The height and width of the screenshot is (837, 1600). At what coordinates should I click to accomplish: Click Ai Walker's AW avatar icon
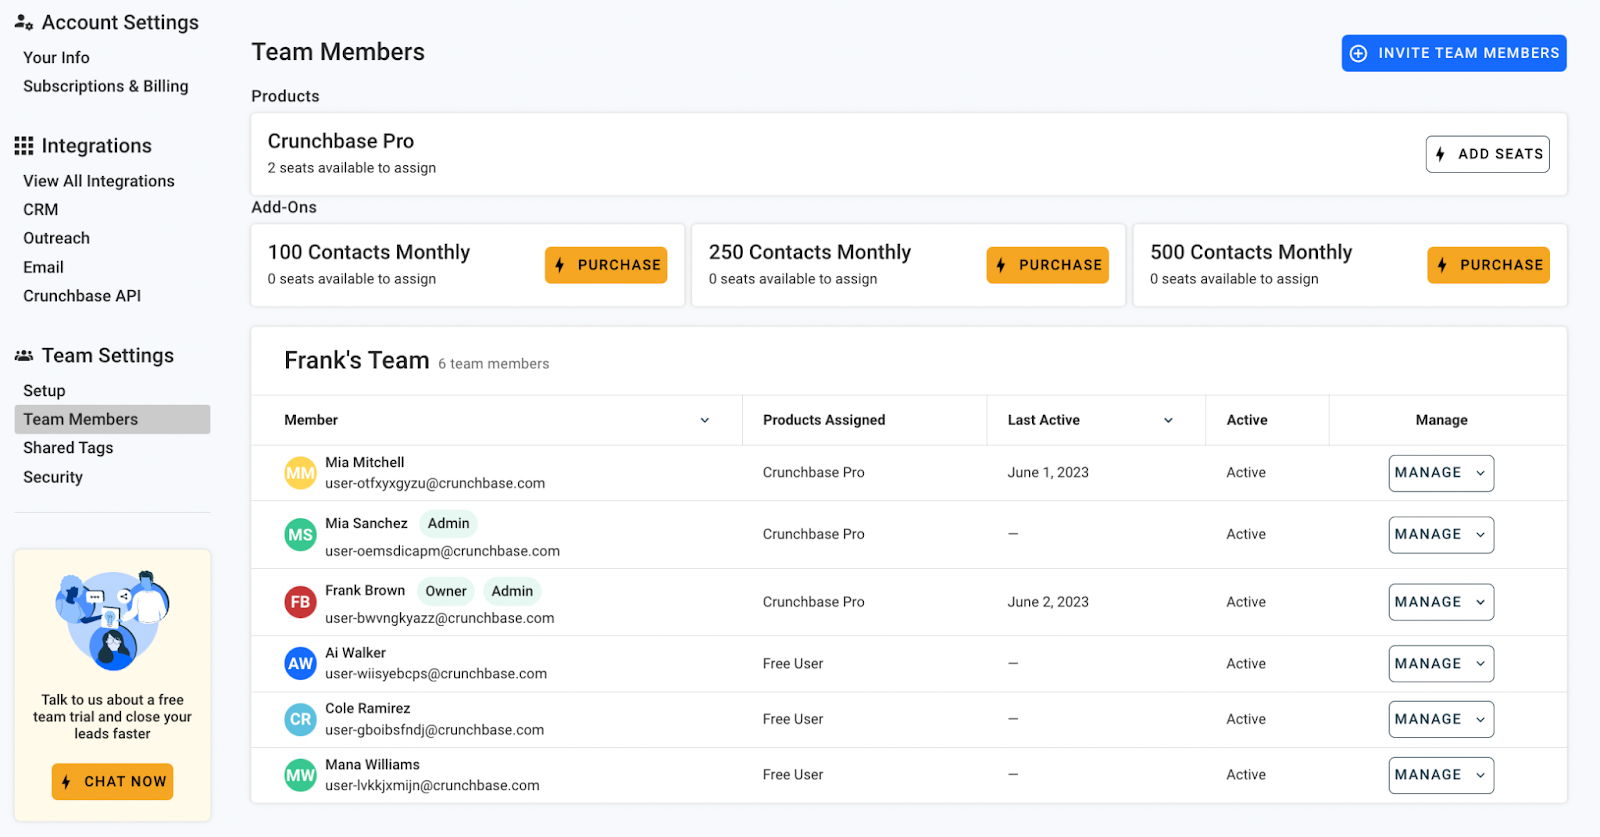[300, 663]
